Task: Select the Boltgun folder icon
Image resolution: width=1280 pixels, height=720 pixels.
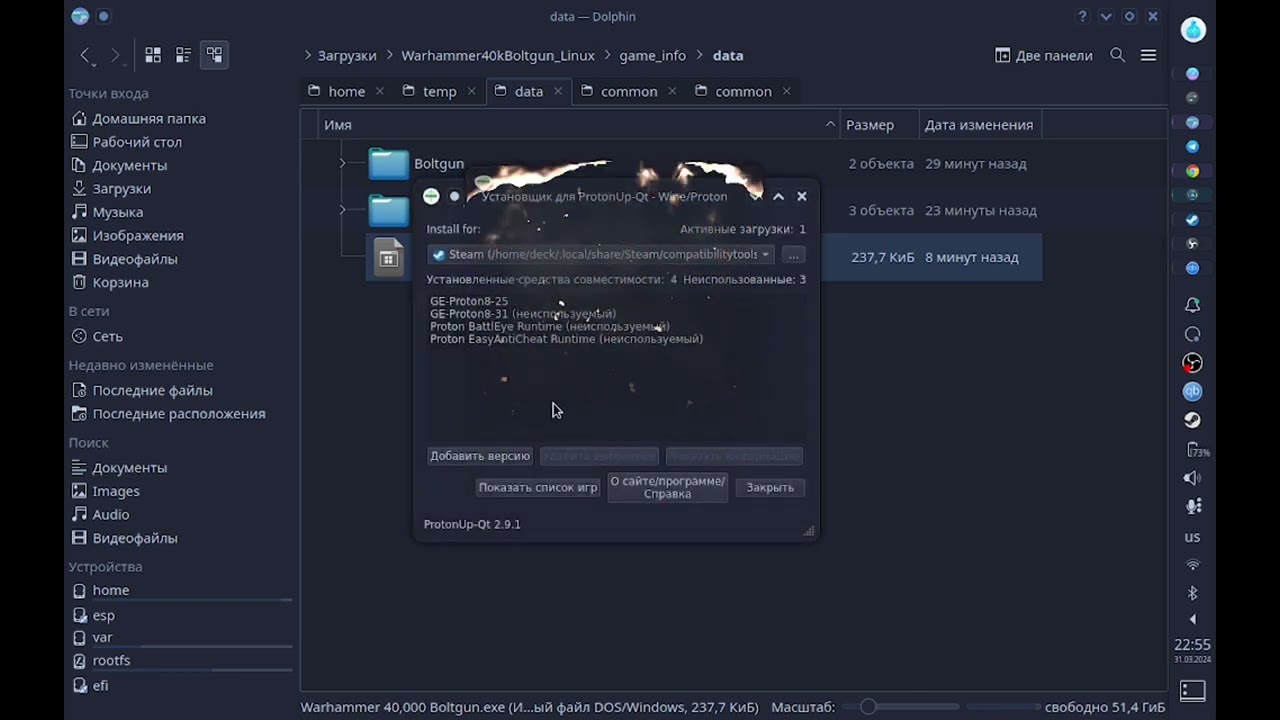Action: click(388, 163)
